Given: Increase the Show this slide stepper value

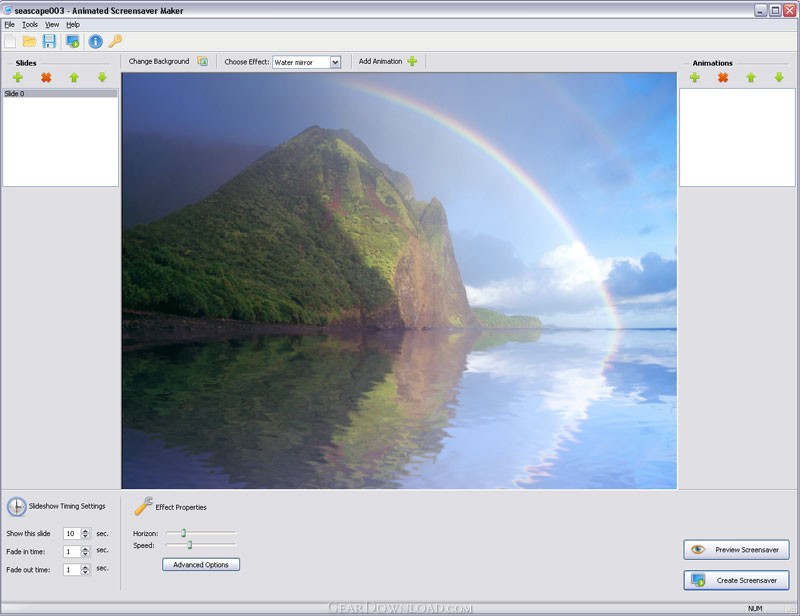Looking at the screenshot, I should [85, 531].
